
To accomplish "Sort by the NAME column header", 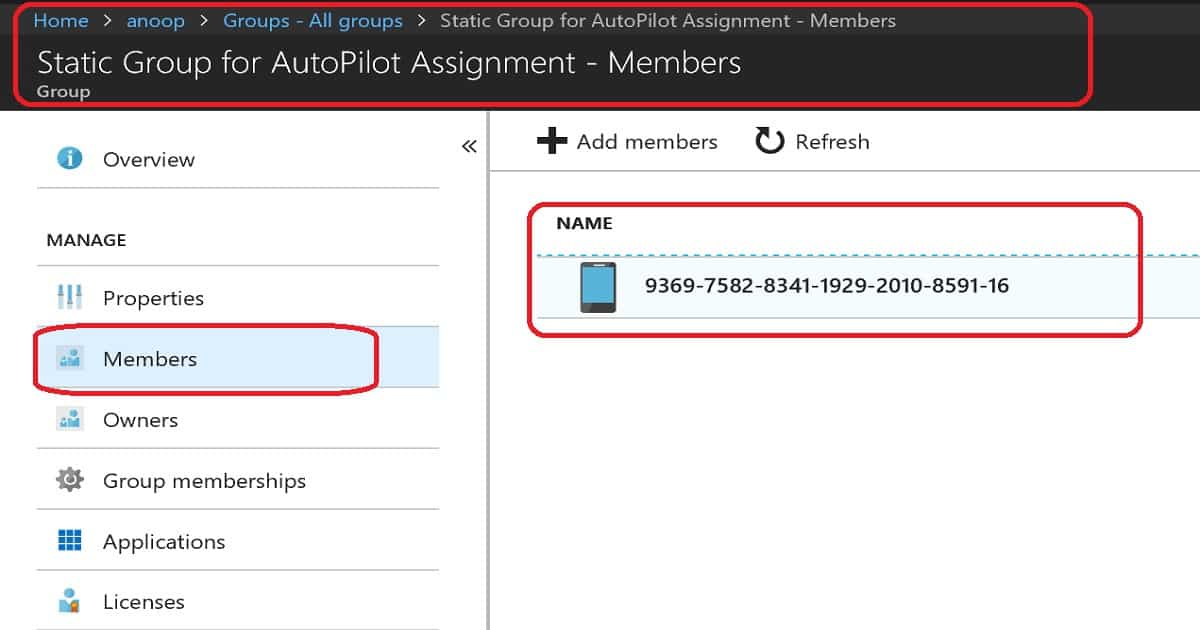I will 584,224.
